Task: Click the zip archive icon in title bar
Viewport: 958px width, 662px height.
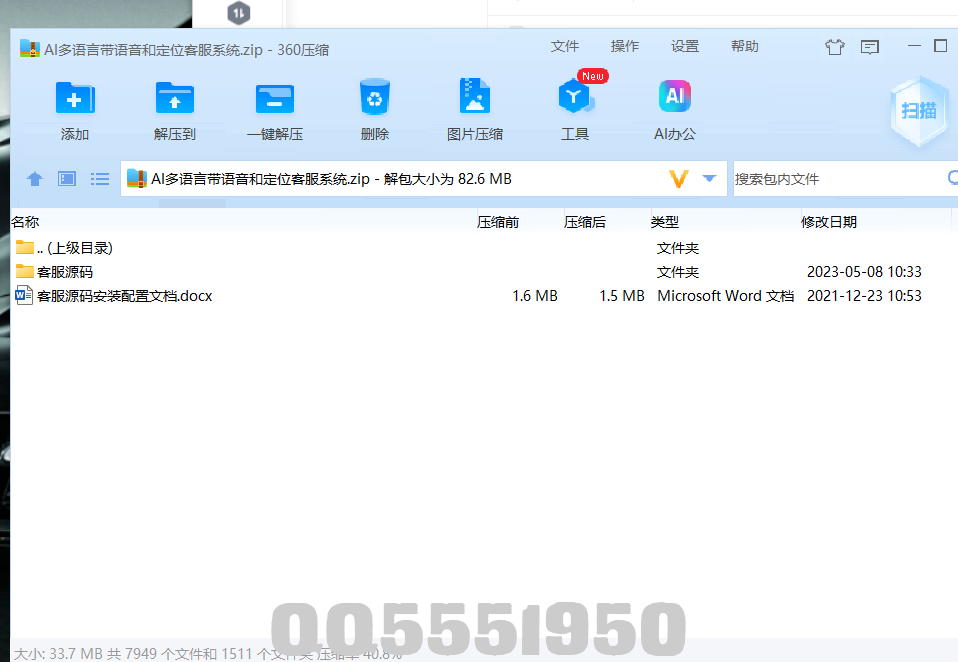Action: click(29, 49)
